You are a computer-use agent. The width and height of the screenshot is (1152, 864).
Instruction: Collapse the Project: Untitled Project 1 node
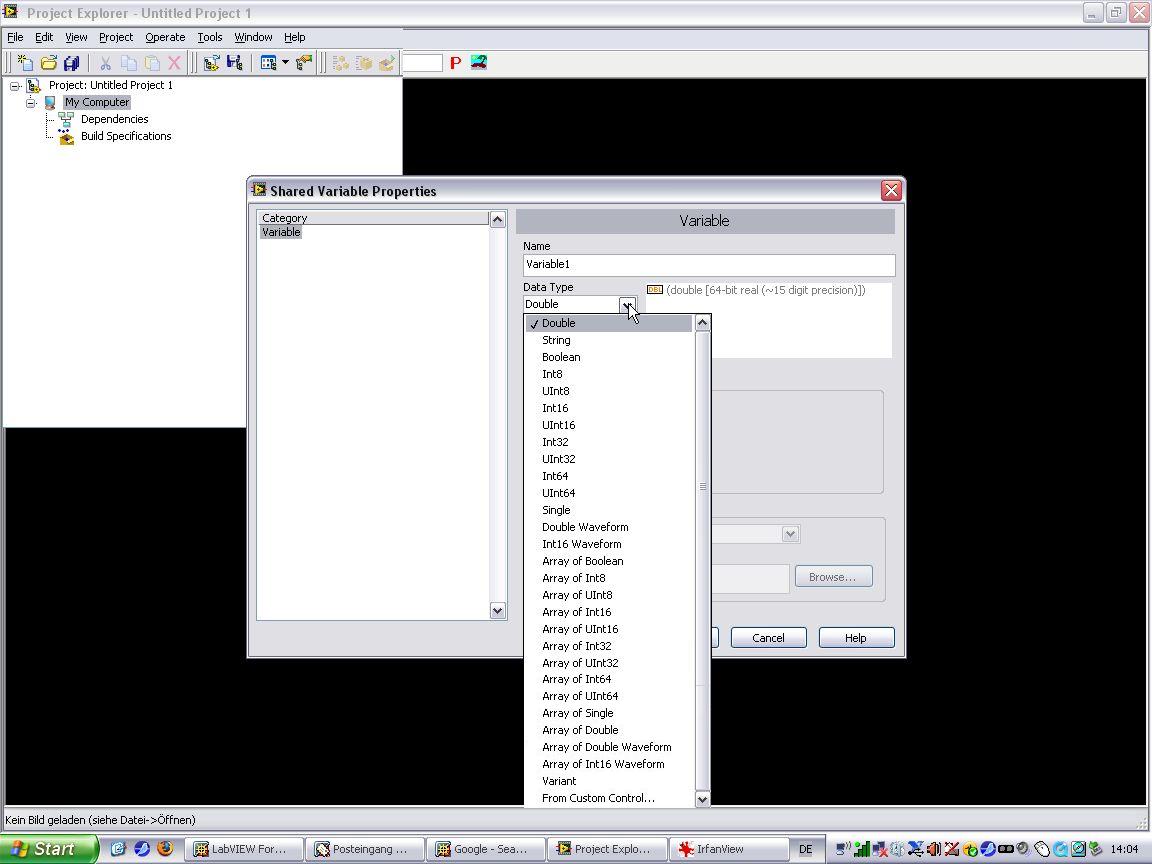15,86
